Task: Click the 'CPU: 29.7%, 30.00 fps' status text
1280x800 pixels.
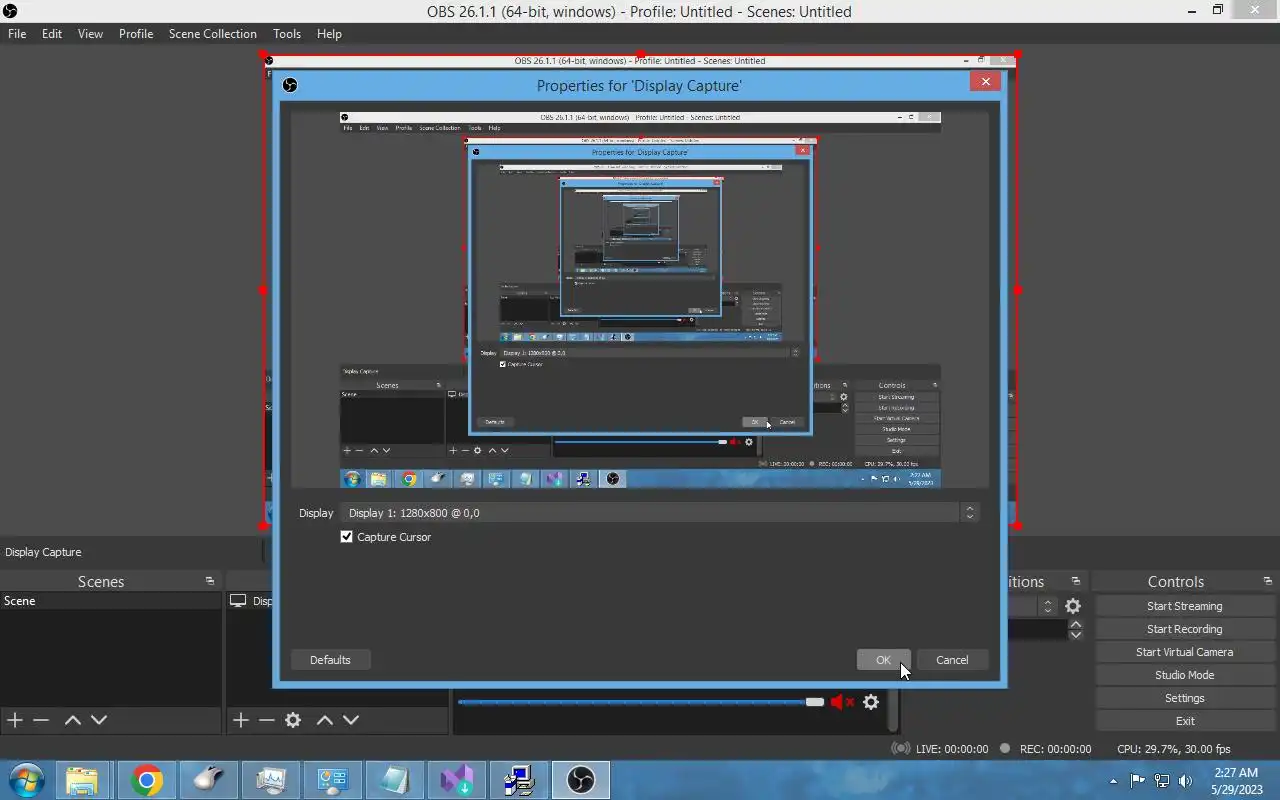Action: point(1174,749)
